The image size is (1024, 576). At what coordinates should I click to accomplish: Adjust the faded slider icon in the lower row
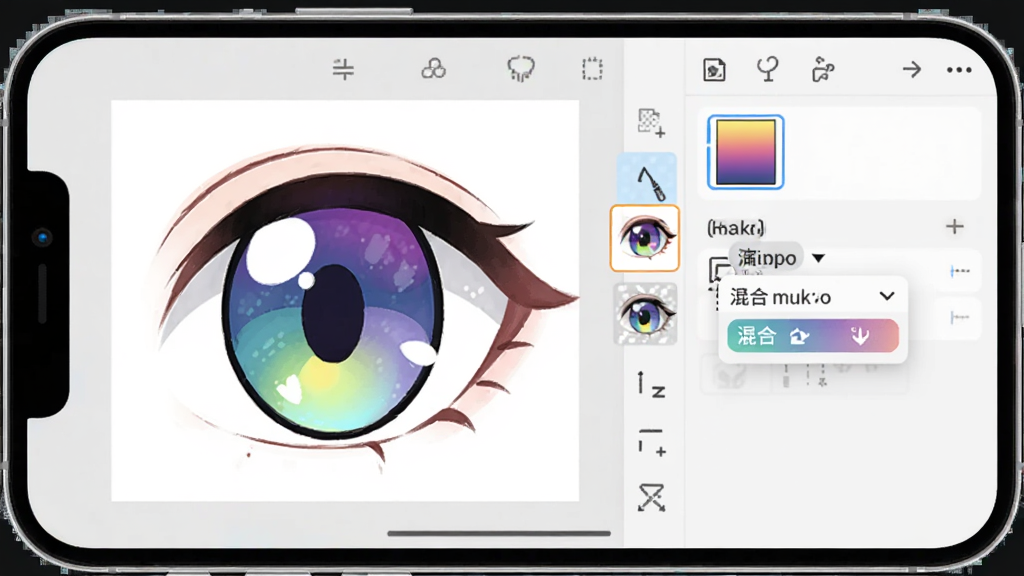(x=959, y=317)
